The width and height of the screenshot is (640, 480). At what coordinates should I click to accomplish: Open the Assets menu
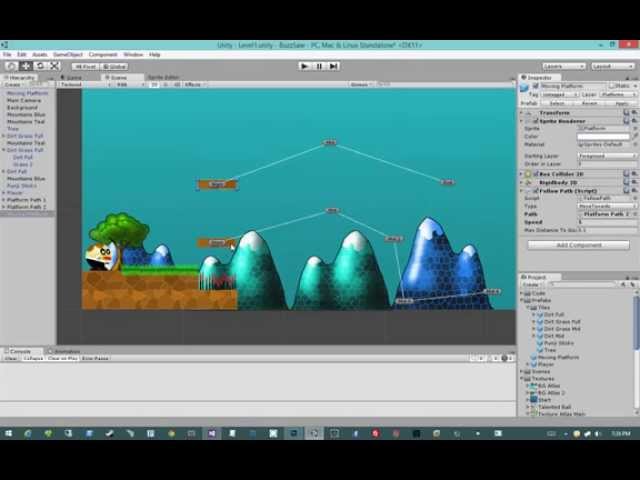pos(40,54)
